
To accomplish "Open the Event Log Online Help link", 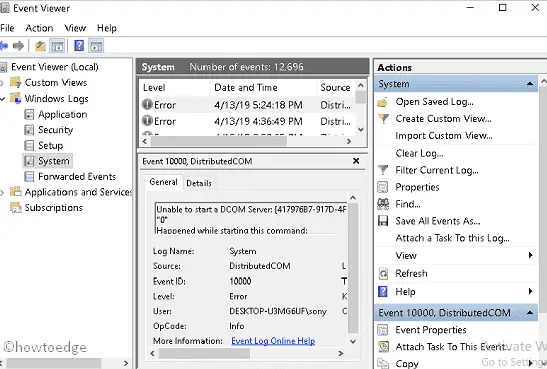I will tap(273, 341).
